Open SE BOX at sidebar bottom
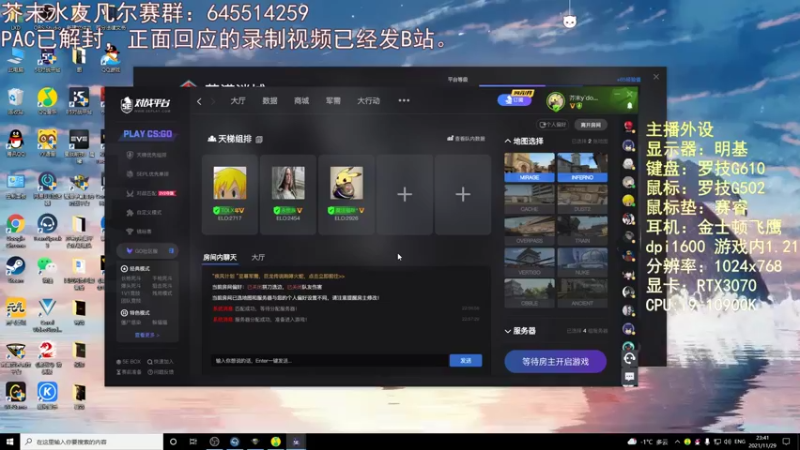800x450 pixels. (129, 362)
